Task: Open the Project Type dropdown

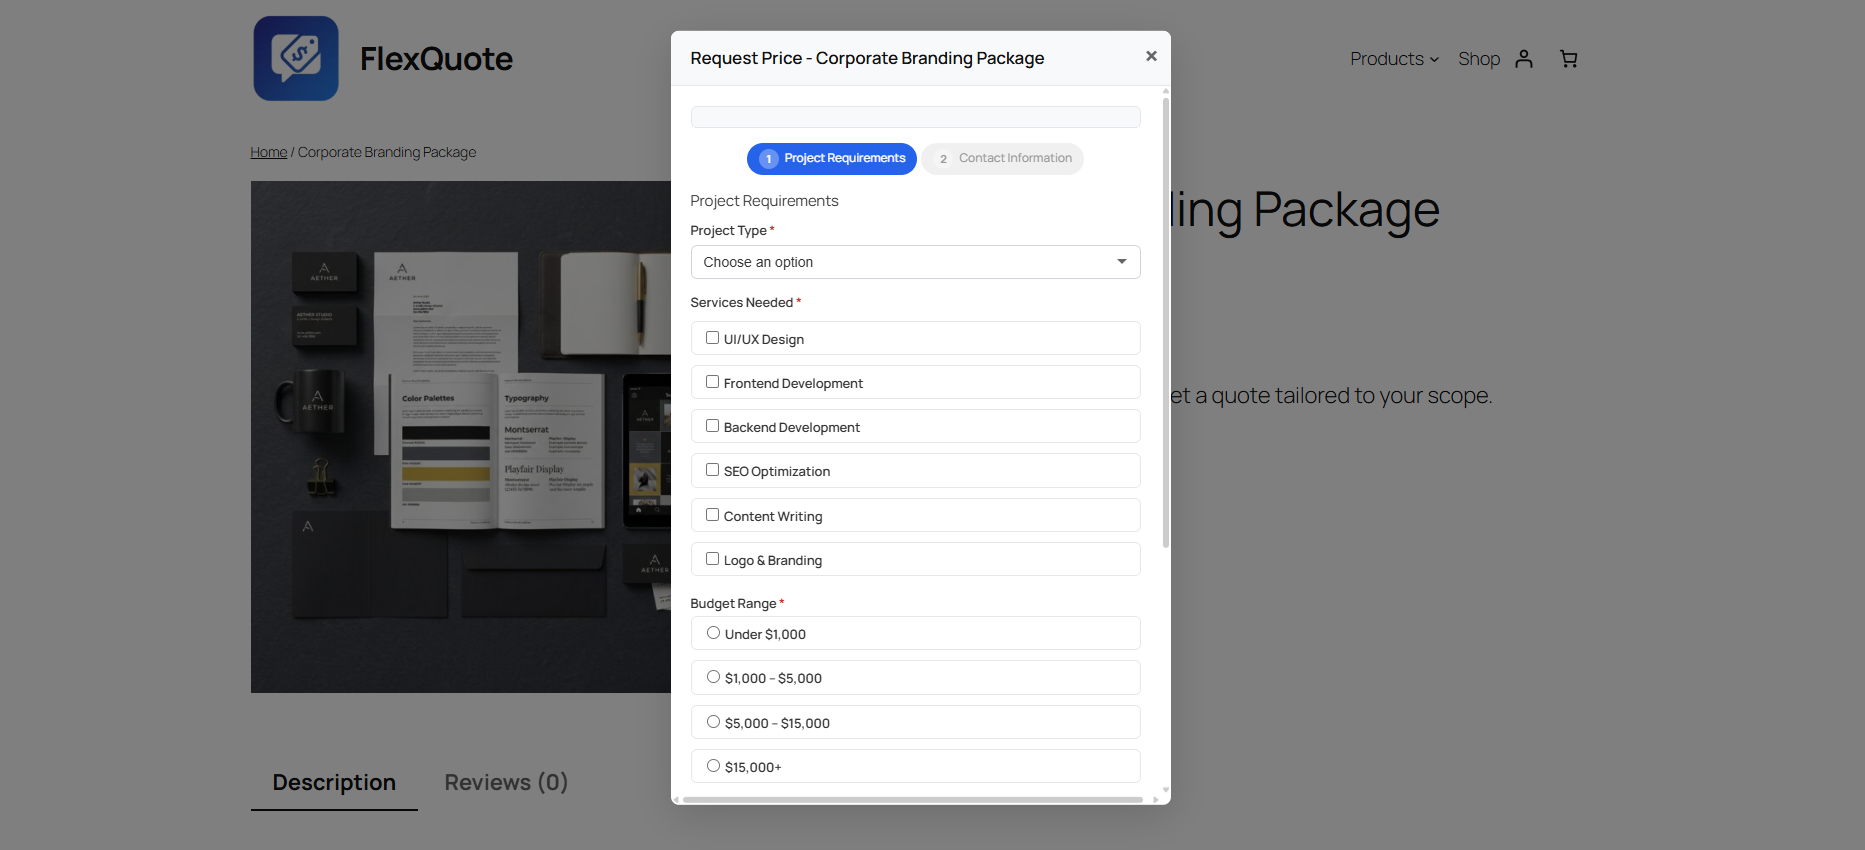Action: 915,262
